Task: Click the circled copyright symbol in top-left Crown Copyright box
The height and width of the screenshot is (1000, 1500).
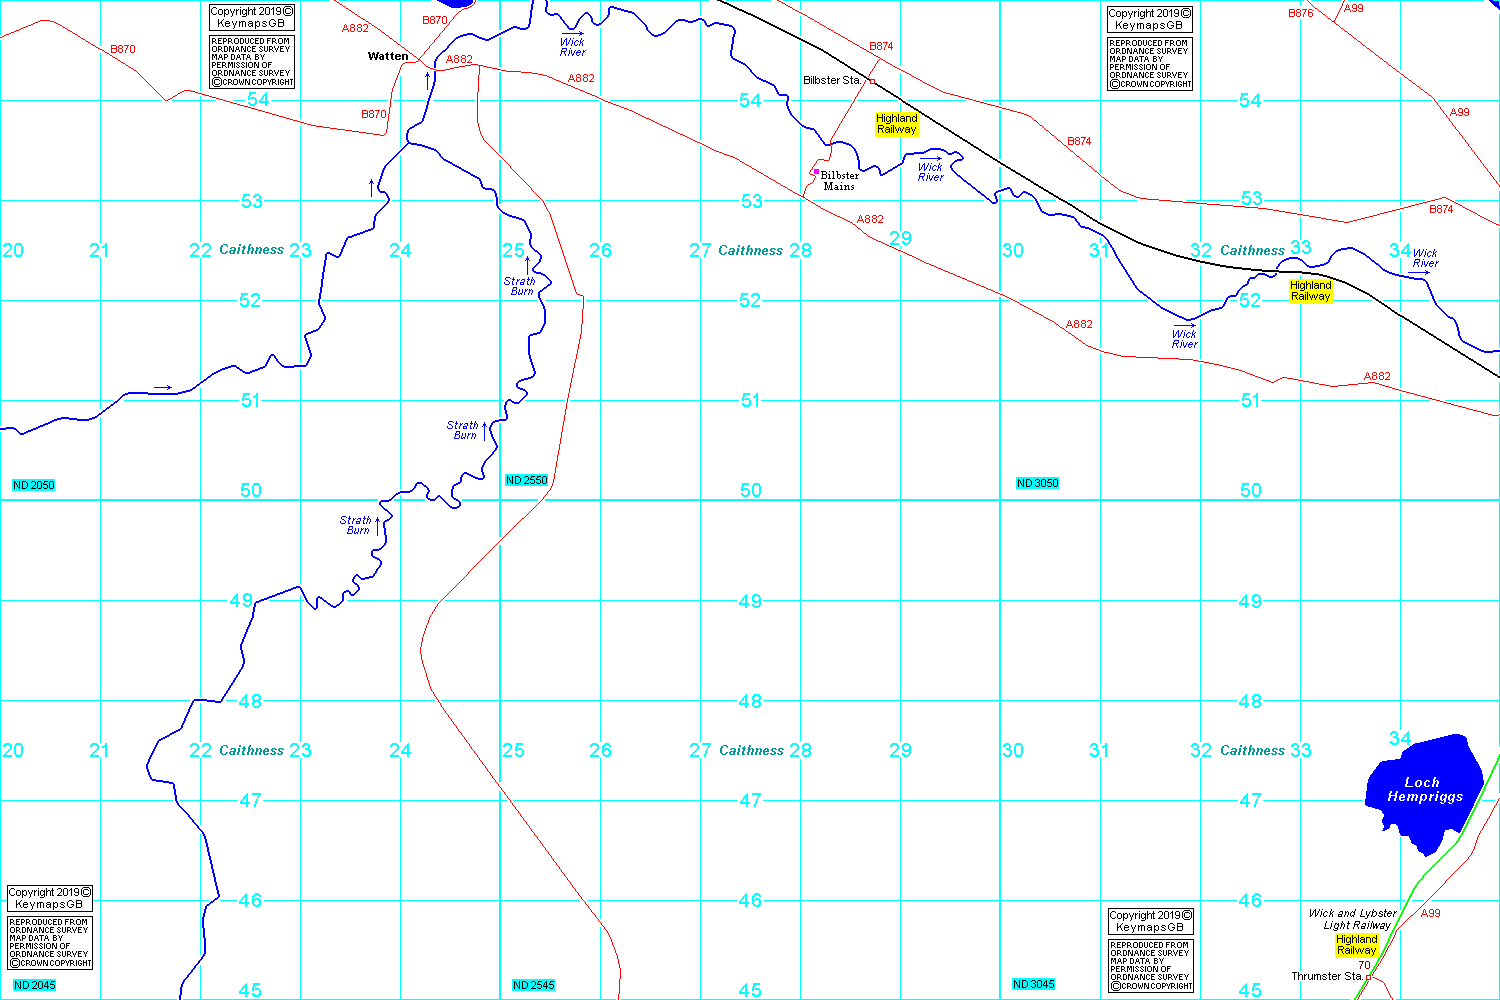Action: [215, 82]
